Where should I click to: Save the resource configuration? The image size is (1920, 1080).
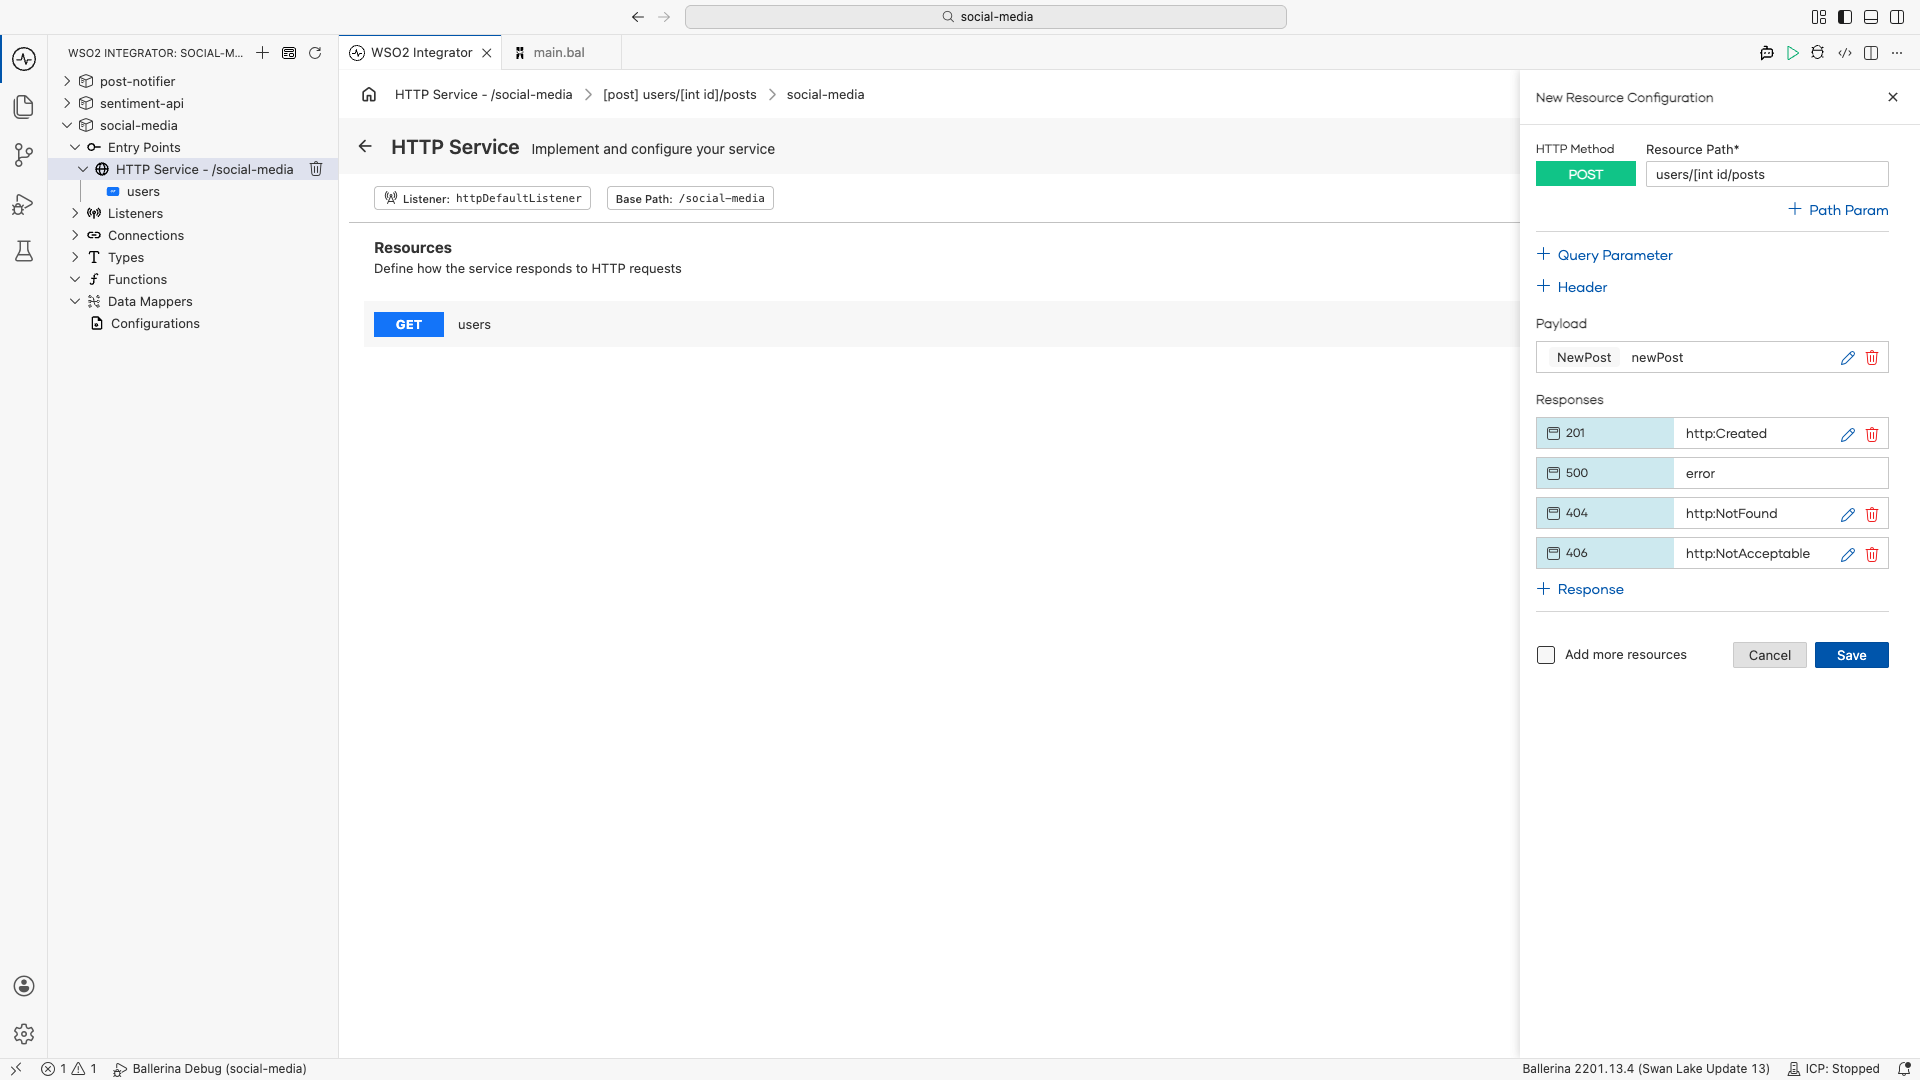click(1851, 655)
